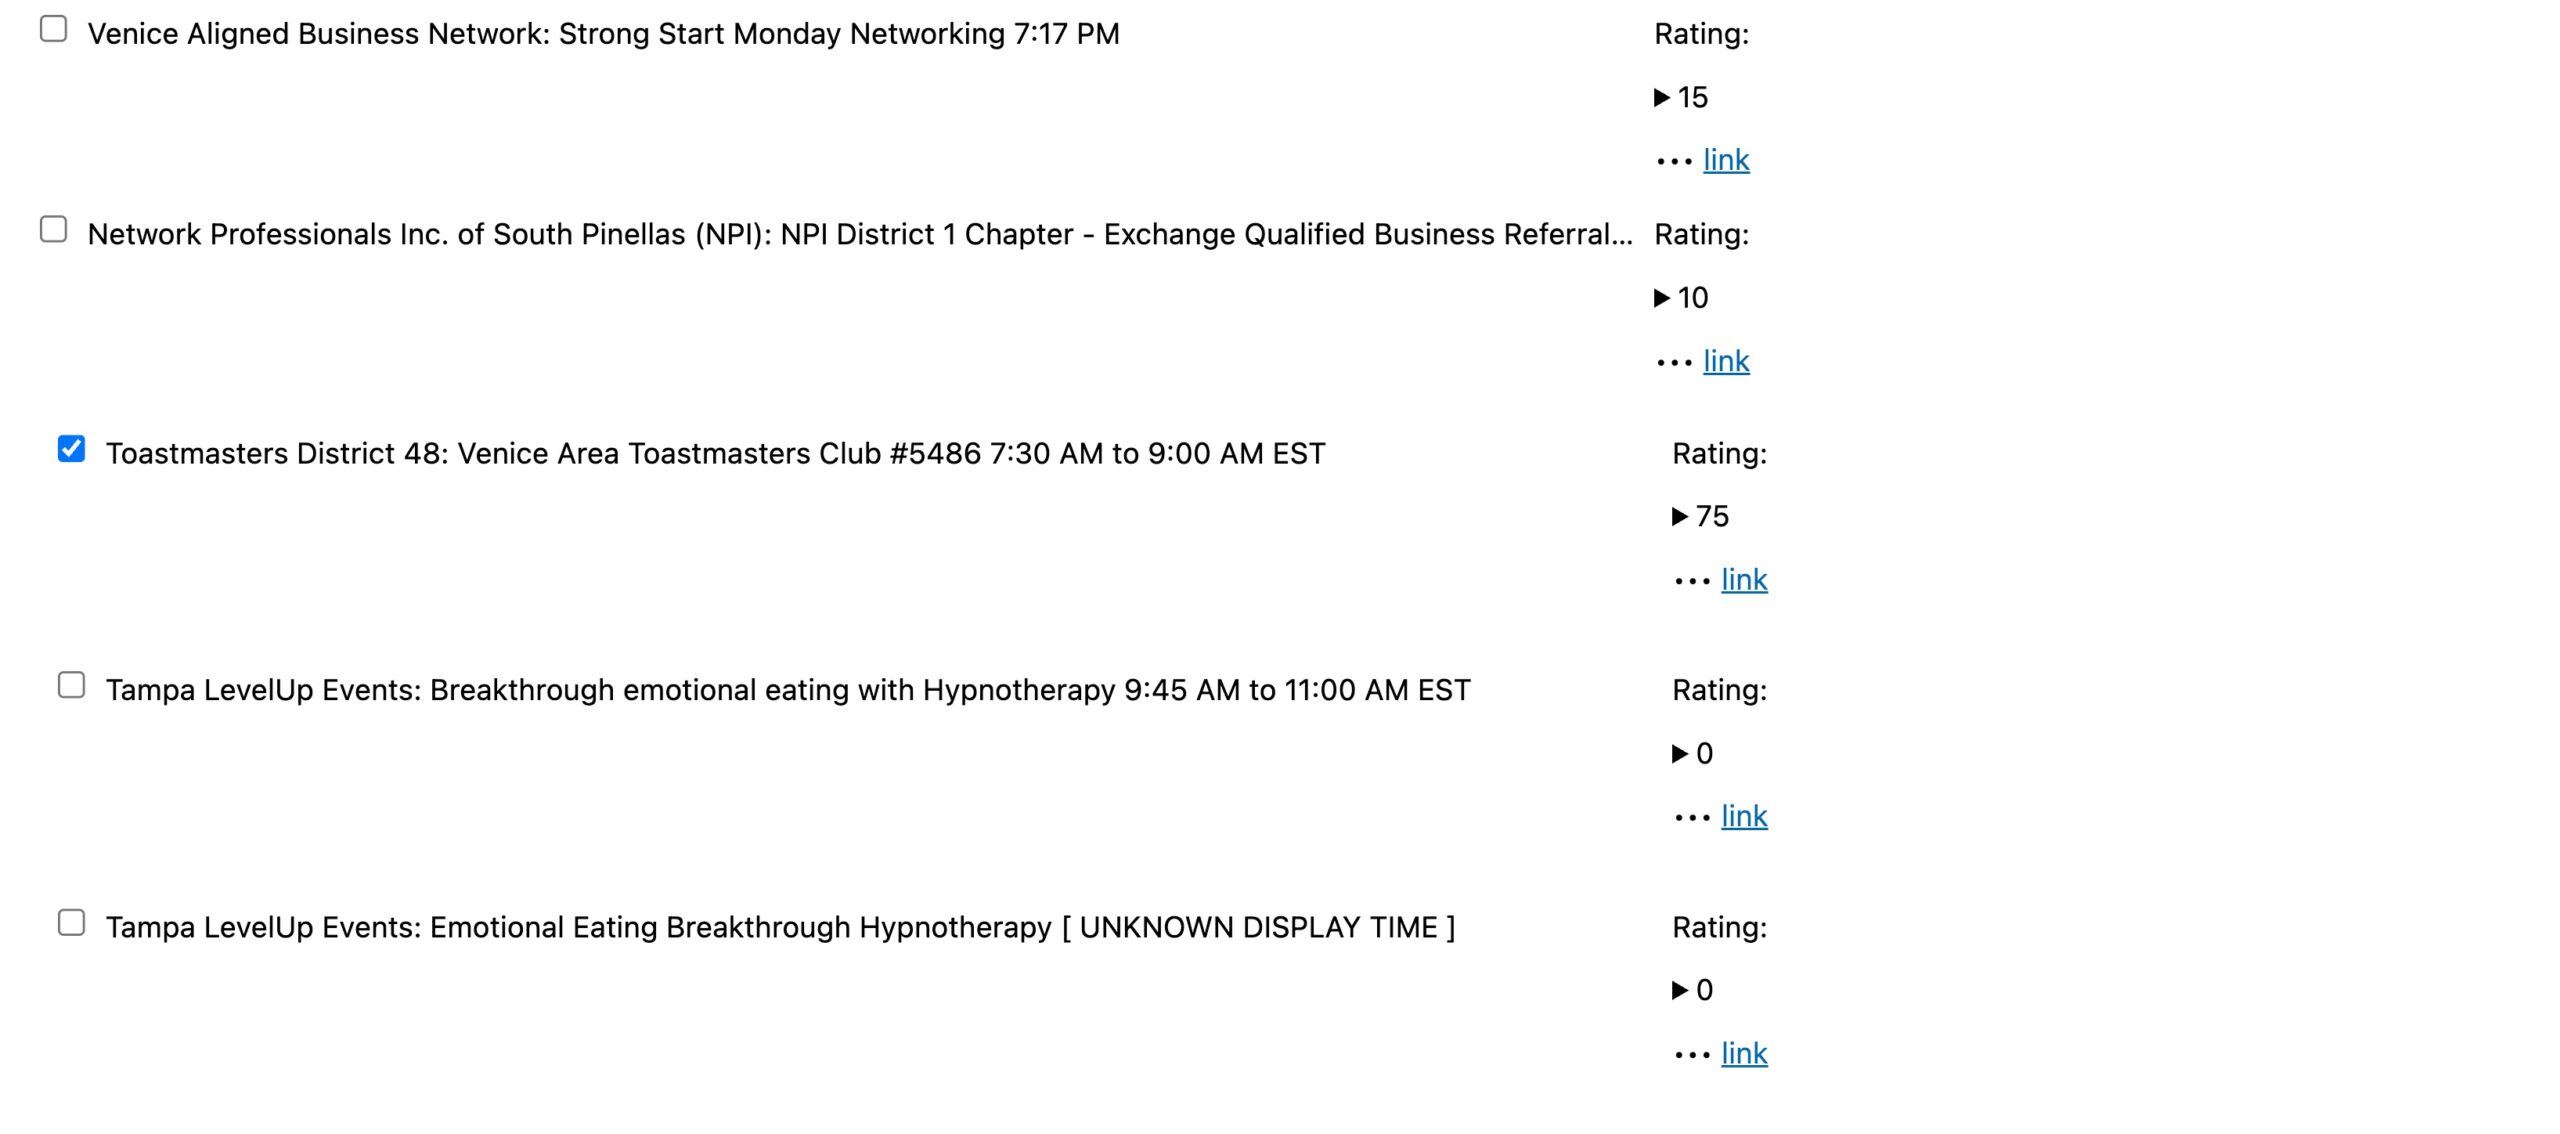This screenshot has width=2560, height=1134.
Task: Expand rating 0 triangle for UNKNOWN DISPLAY TIME event
Action: (1680, 991)
